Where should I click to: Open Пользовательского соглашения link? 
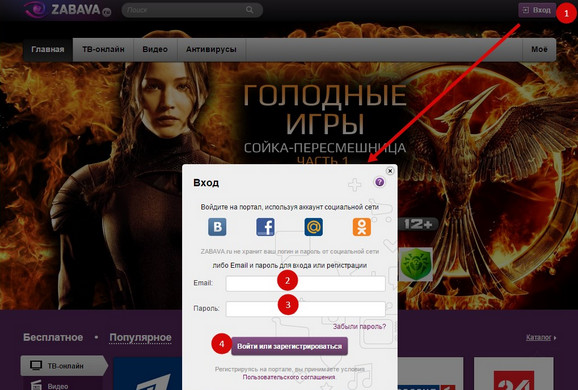point(289,377)
